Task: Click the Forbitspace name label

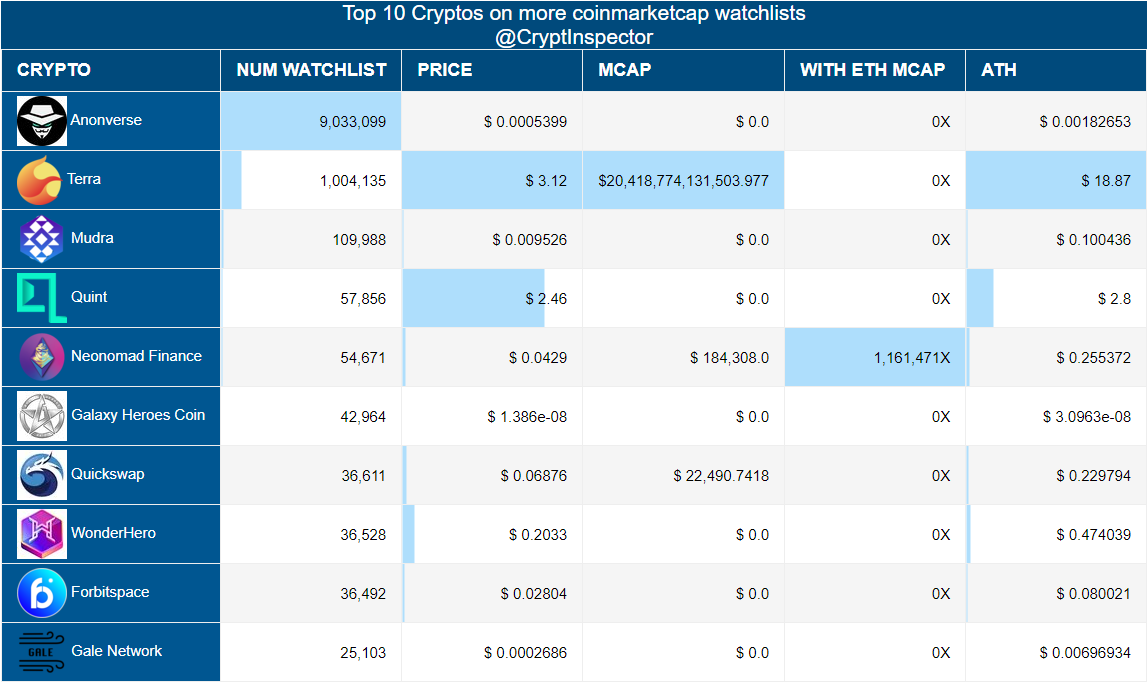Action: click(110, 592)
